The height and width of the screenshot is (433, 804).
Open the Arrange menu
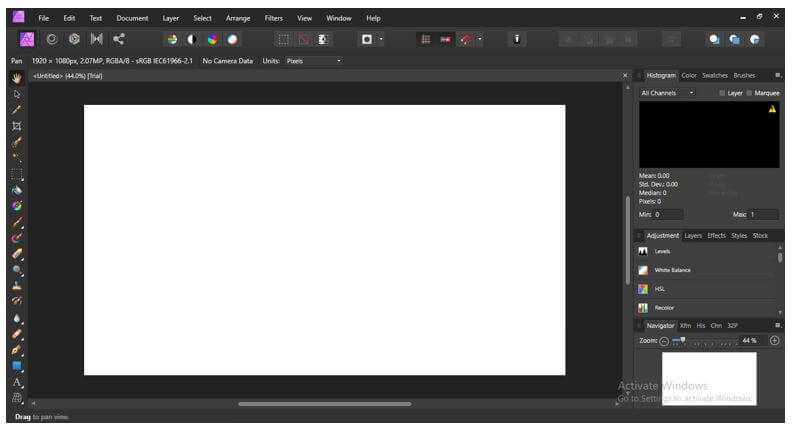click(238, 18)
